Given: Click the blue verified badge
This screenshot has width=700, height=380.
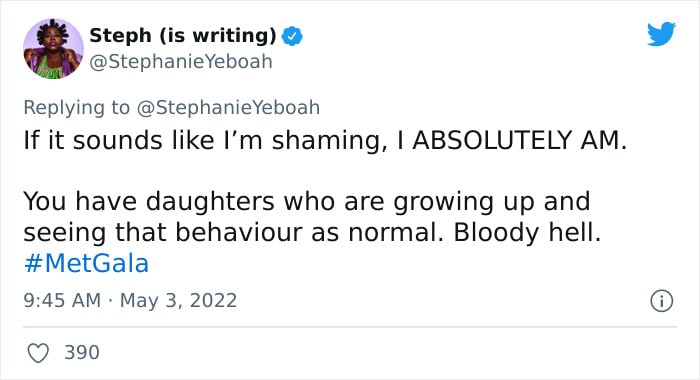Looking at the screenshot, I should [292, 36].
